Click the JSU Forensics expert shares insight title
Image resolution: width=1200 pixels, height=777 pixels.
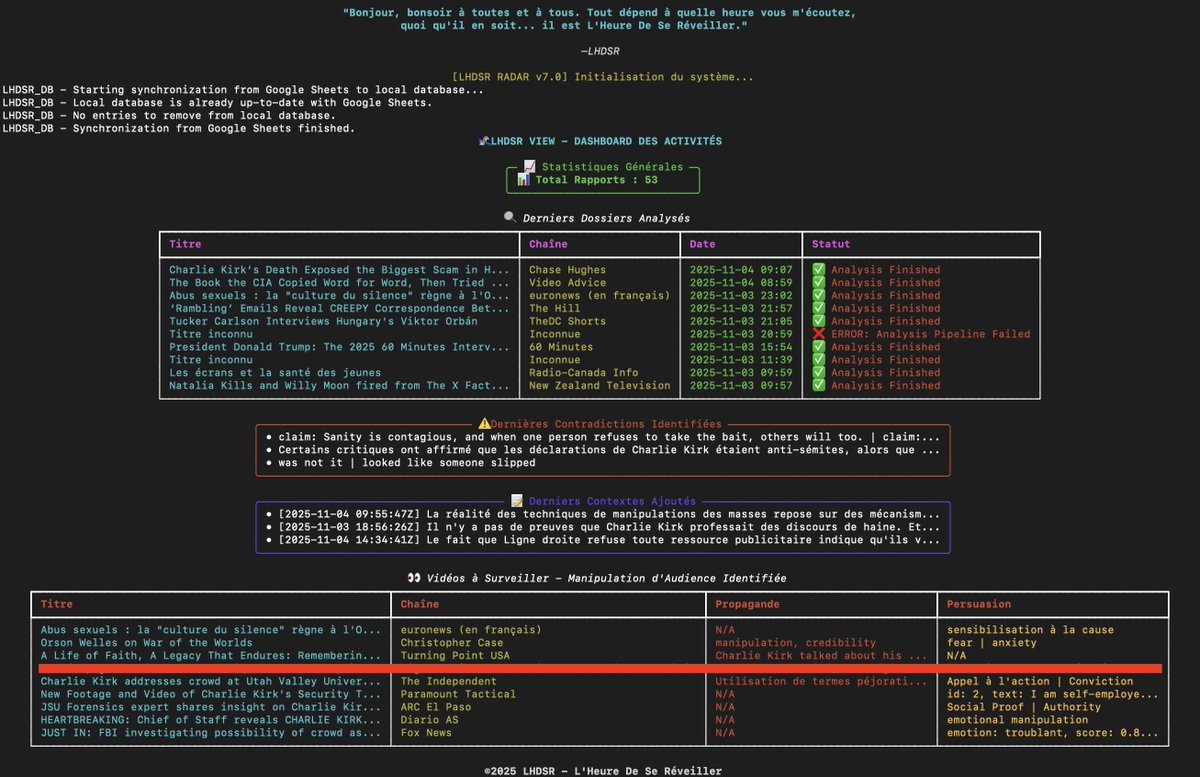pos(211,707)
